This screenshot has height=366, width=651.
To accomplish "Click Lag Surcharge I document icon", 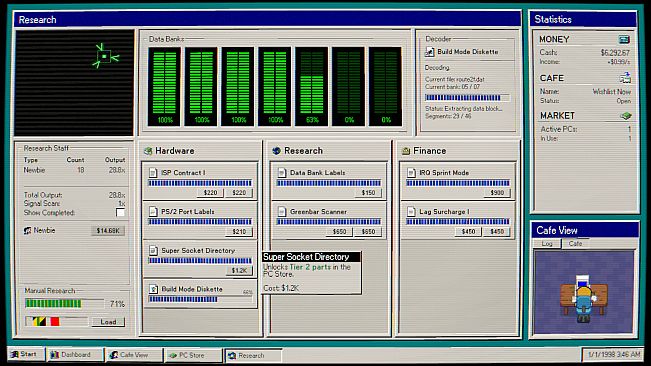I will coord(411,212).
